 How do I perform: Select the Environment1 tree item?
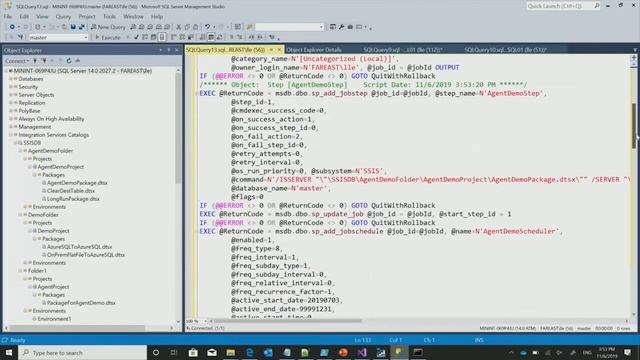[x=54, y=319]
